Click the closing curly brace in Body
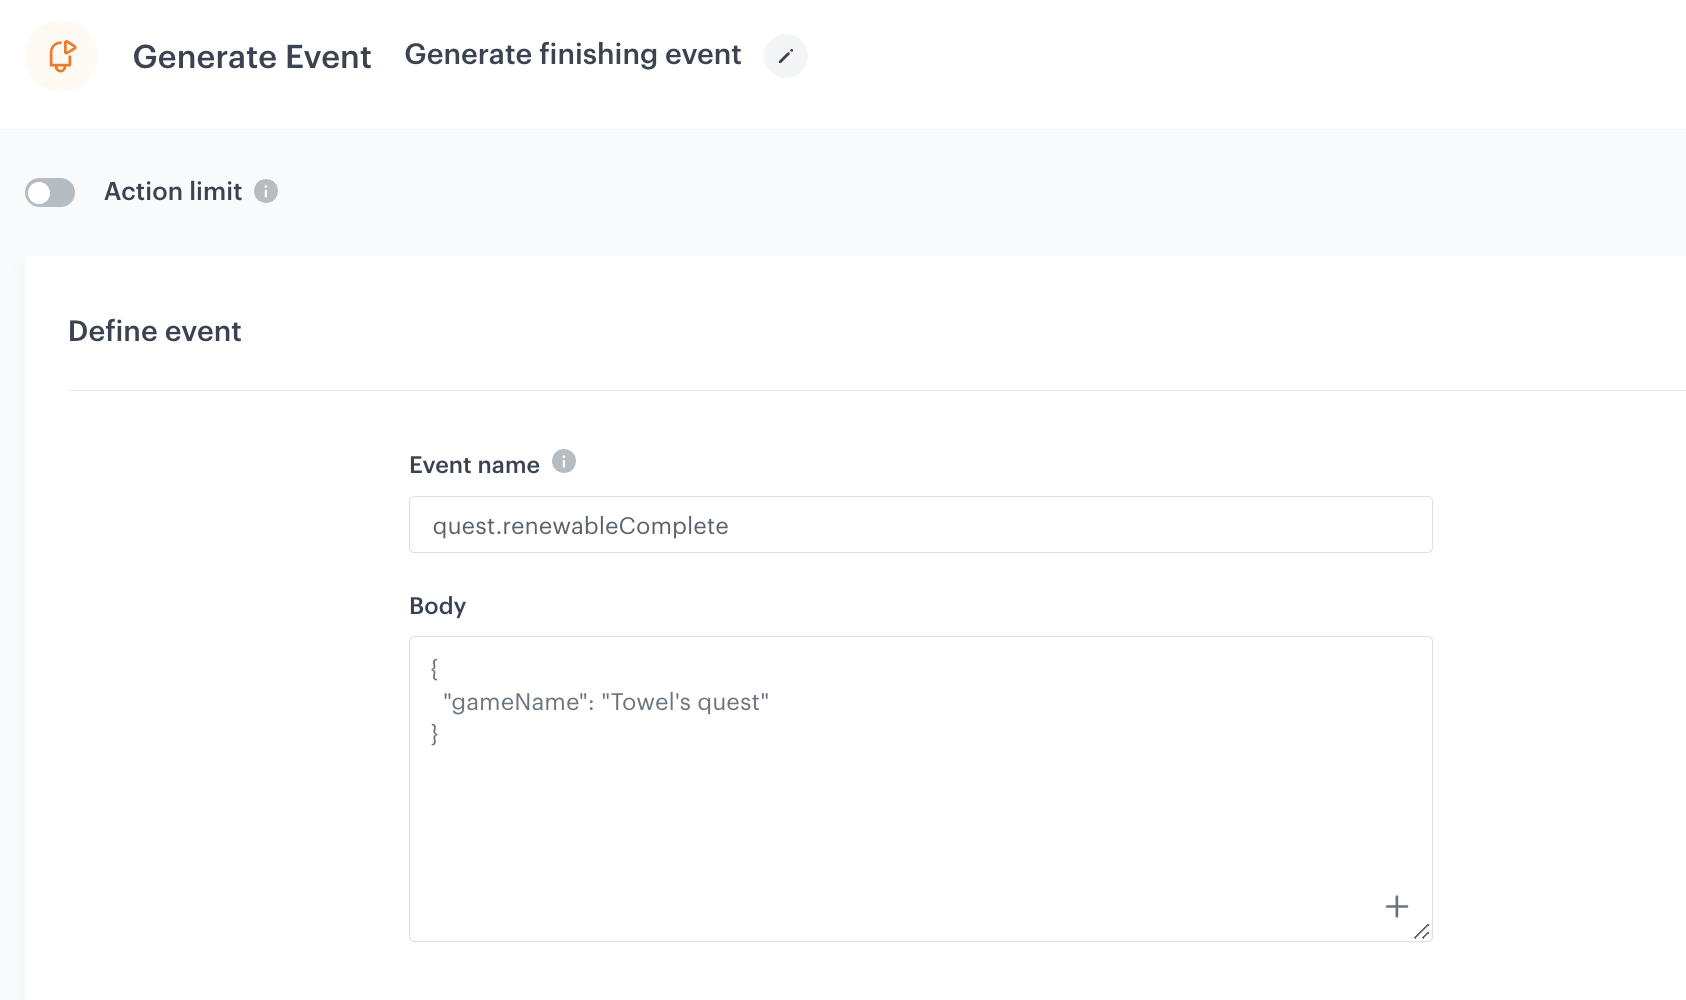Screen dimensions: 1686x1000 (x=434, y=734)
